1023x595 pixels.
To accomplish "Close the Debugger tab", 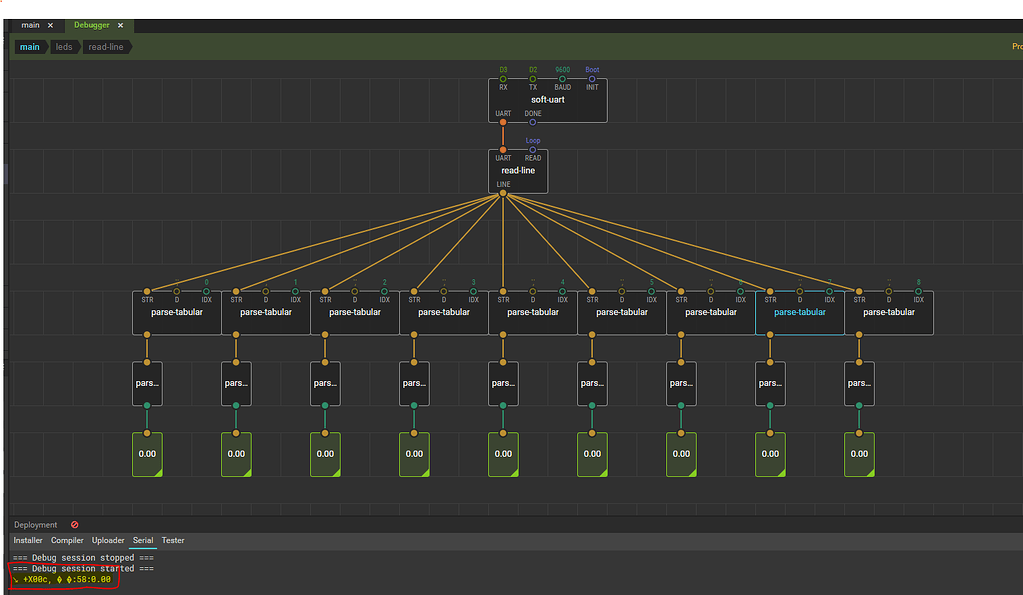I will (x=121, y=25).
